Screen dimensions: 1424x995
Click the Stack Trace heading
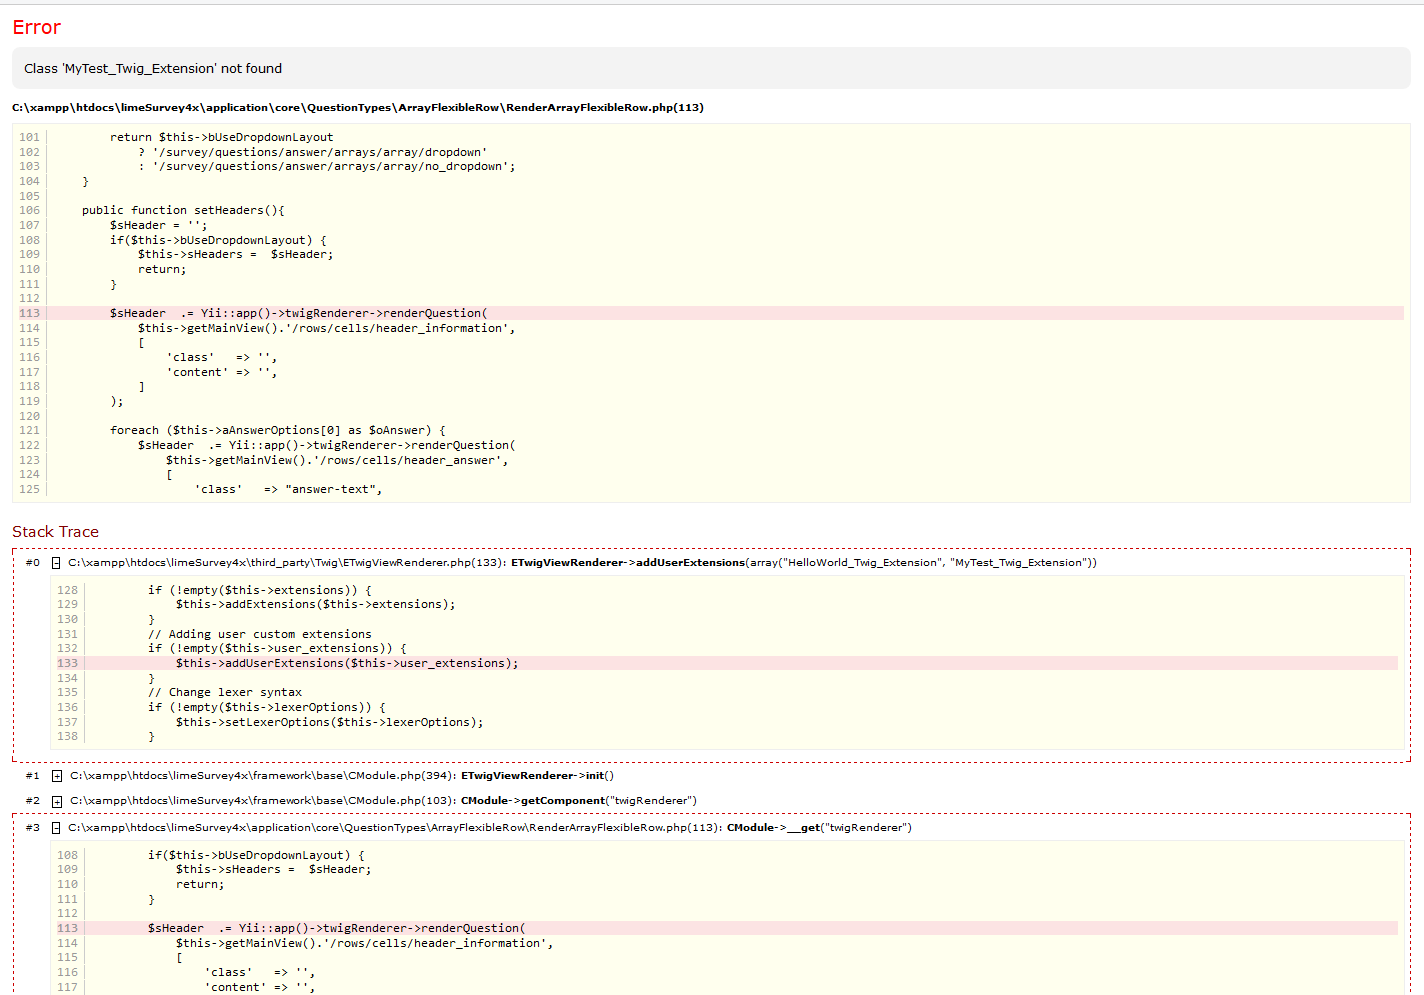click(x=56, y=532)
